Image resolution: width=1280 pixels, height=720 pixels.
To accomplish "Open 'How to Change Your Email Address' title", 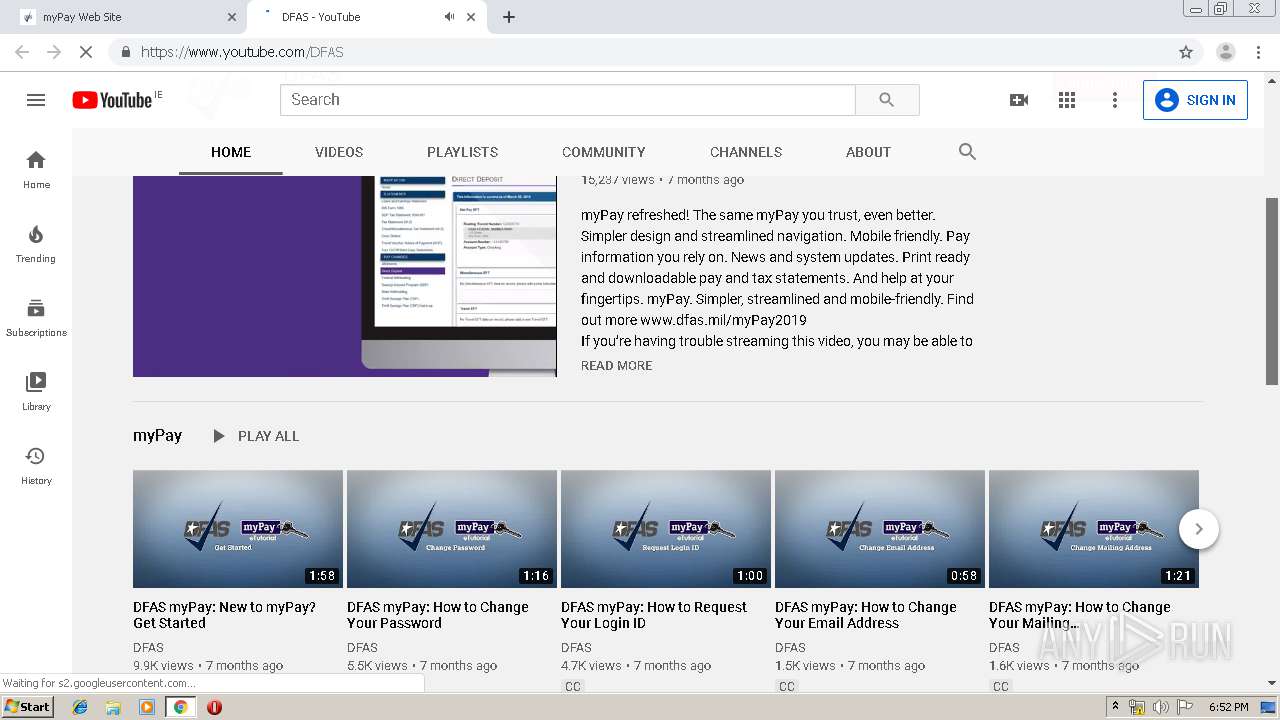I will point(866,615).
